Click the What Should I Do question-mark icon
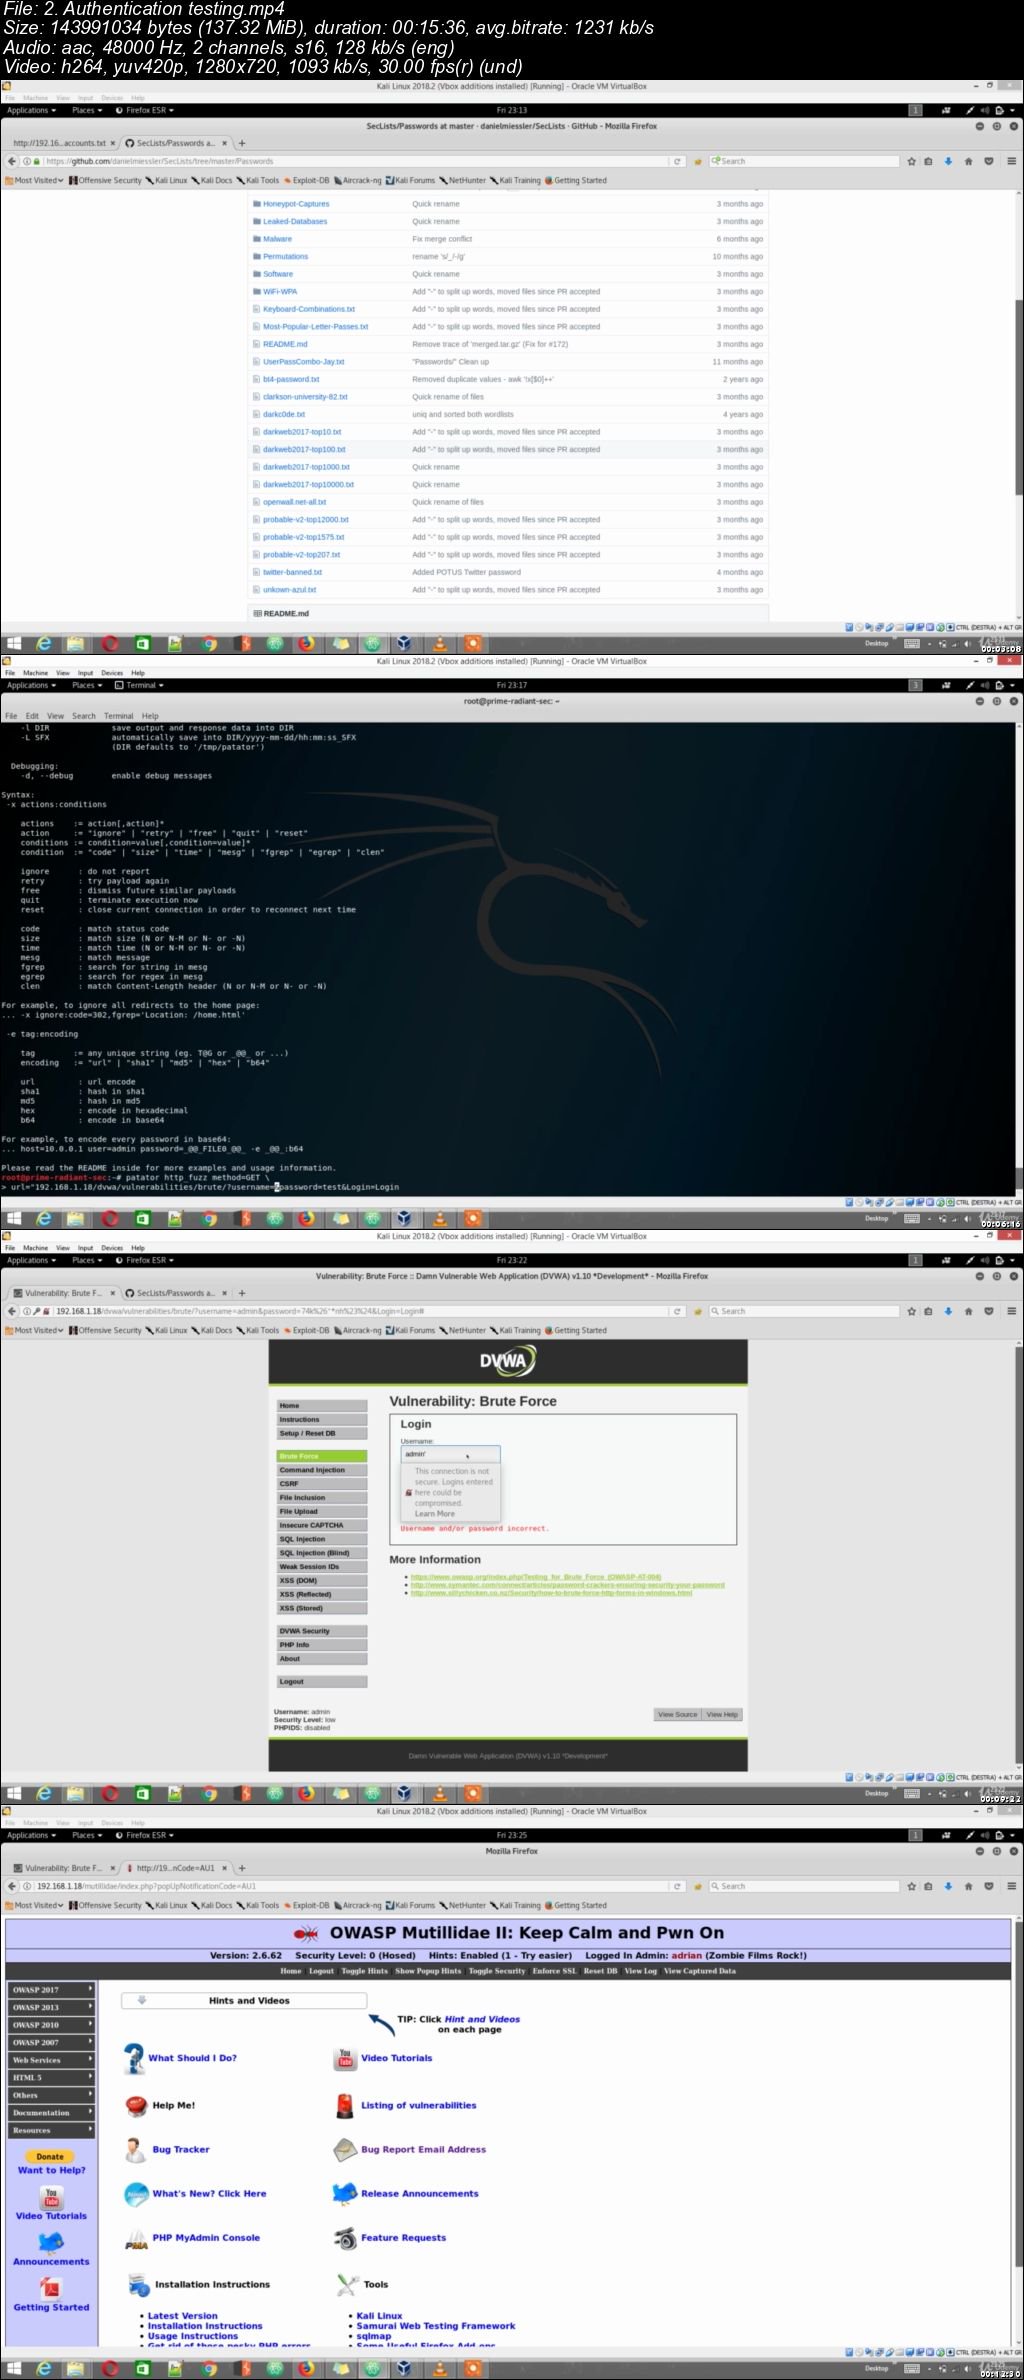This screenshot has width=1024, height=2380. click(x=133, y=2059)
